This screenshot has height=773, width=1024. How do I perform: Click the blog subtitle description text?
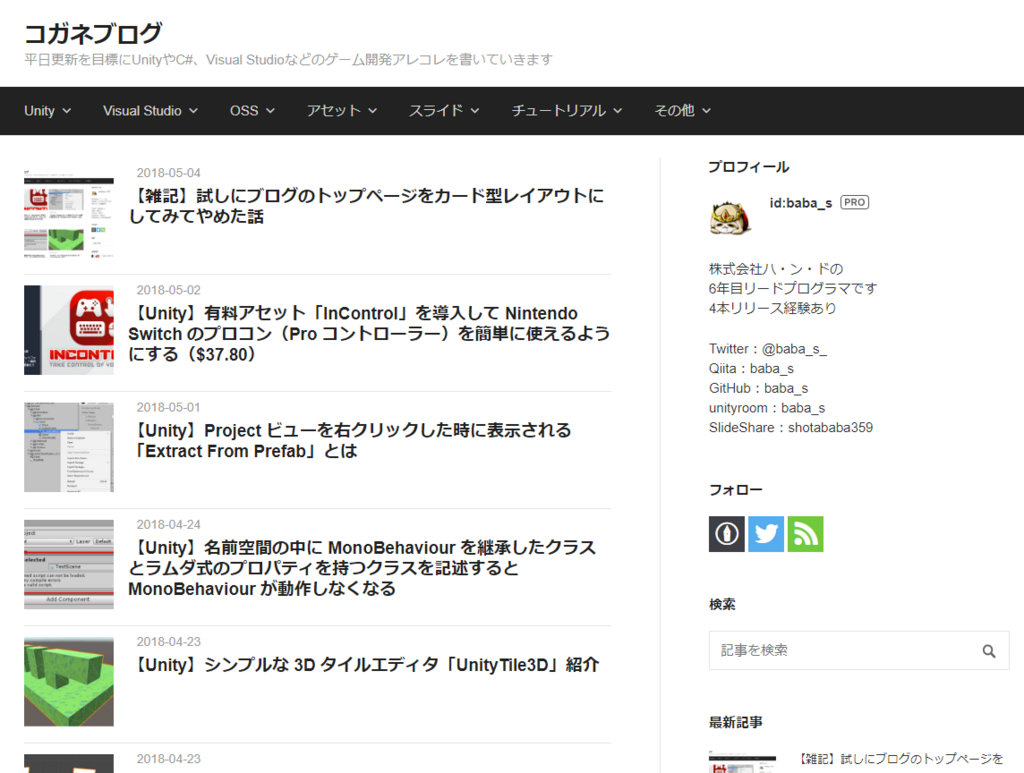coord(289,59)
